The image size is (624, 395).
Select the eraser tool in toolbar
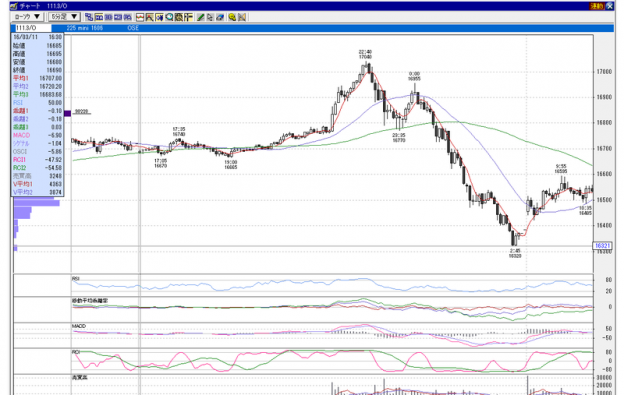point(220,17)
